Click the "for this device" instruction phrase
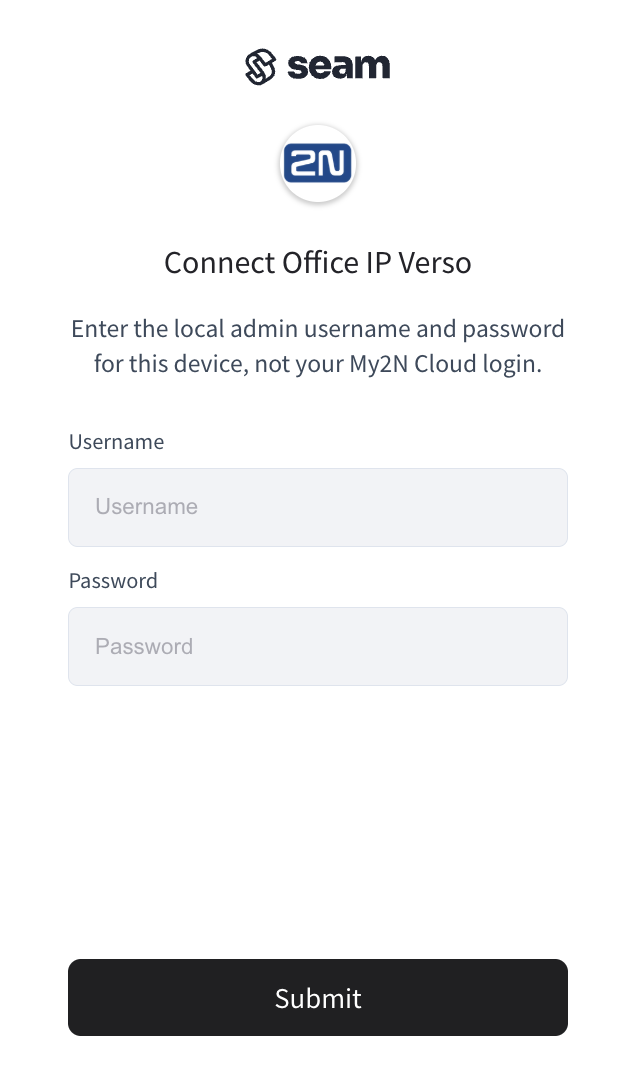The height and width of the screenshot is (1092, 638). (169, 364)
